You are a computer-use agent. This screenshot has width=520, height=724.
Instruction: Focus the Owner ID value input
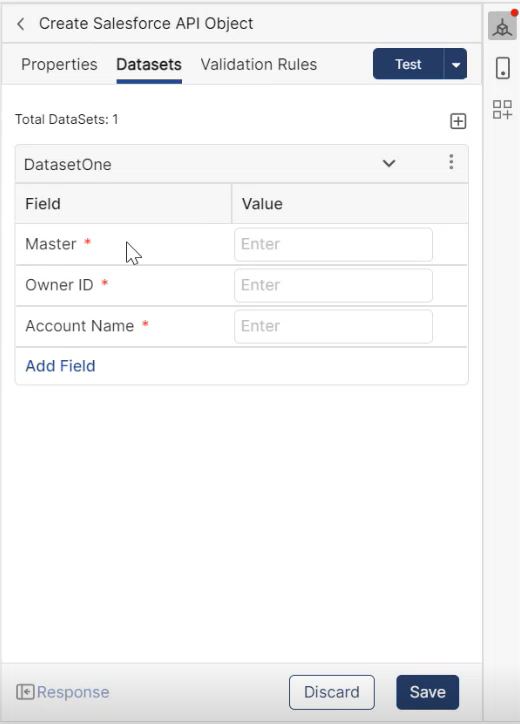(333, 285)
